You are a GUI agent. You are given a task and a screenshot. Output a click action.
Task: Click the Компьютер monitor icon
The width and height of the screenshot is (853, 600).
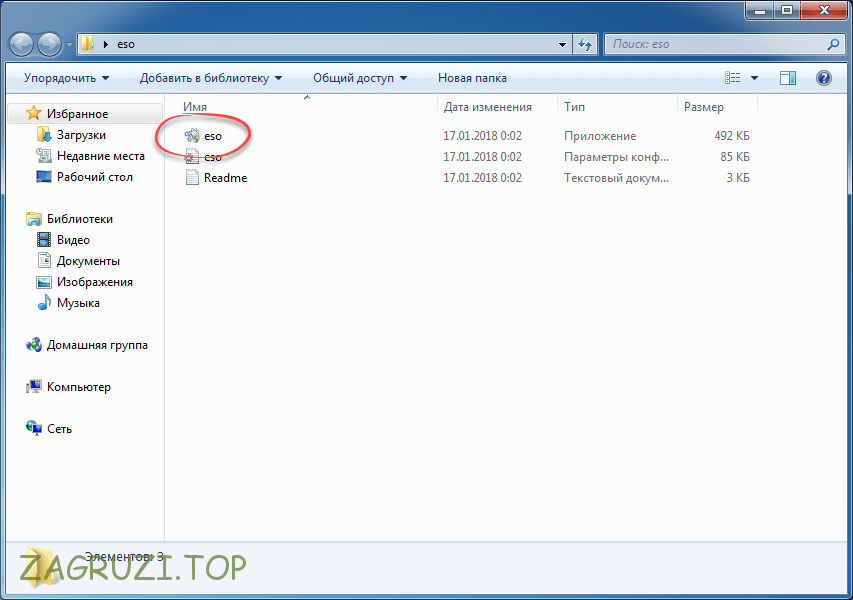[x=34, y=387]
